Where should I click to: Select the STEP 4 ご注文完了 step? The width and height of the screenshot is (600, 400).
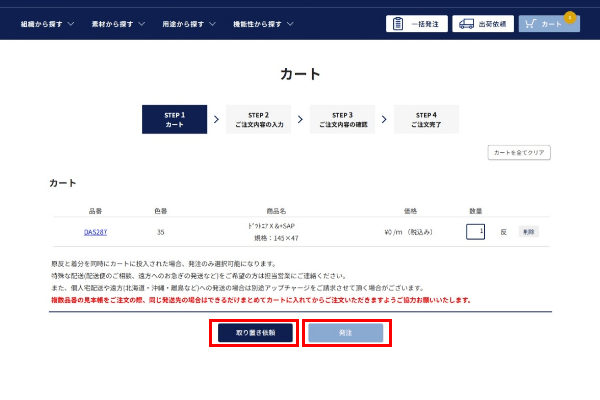(427, 120)
